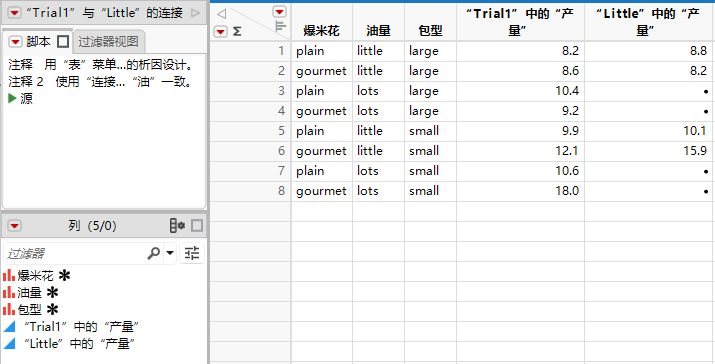Select row number 8

250,191
